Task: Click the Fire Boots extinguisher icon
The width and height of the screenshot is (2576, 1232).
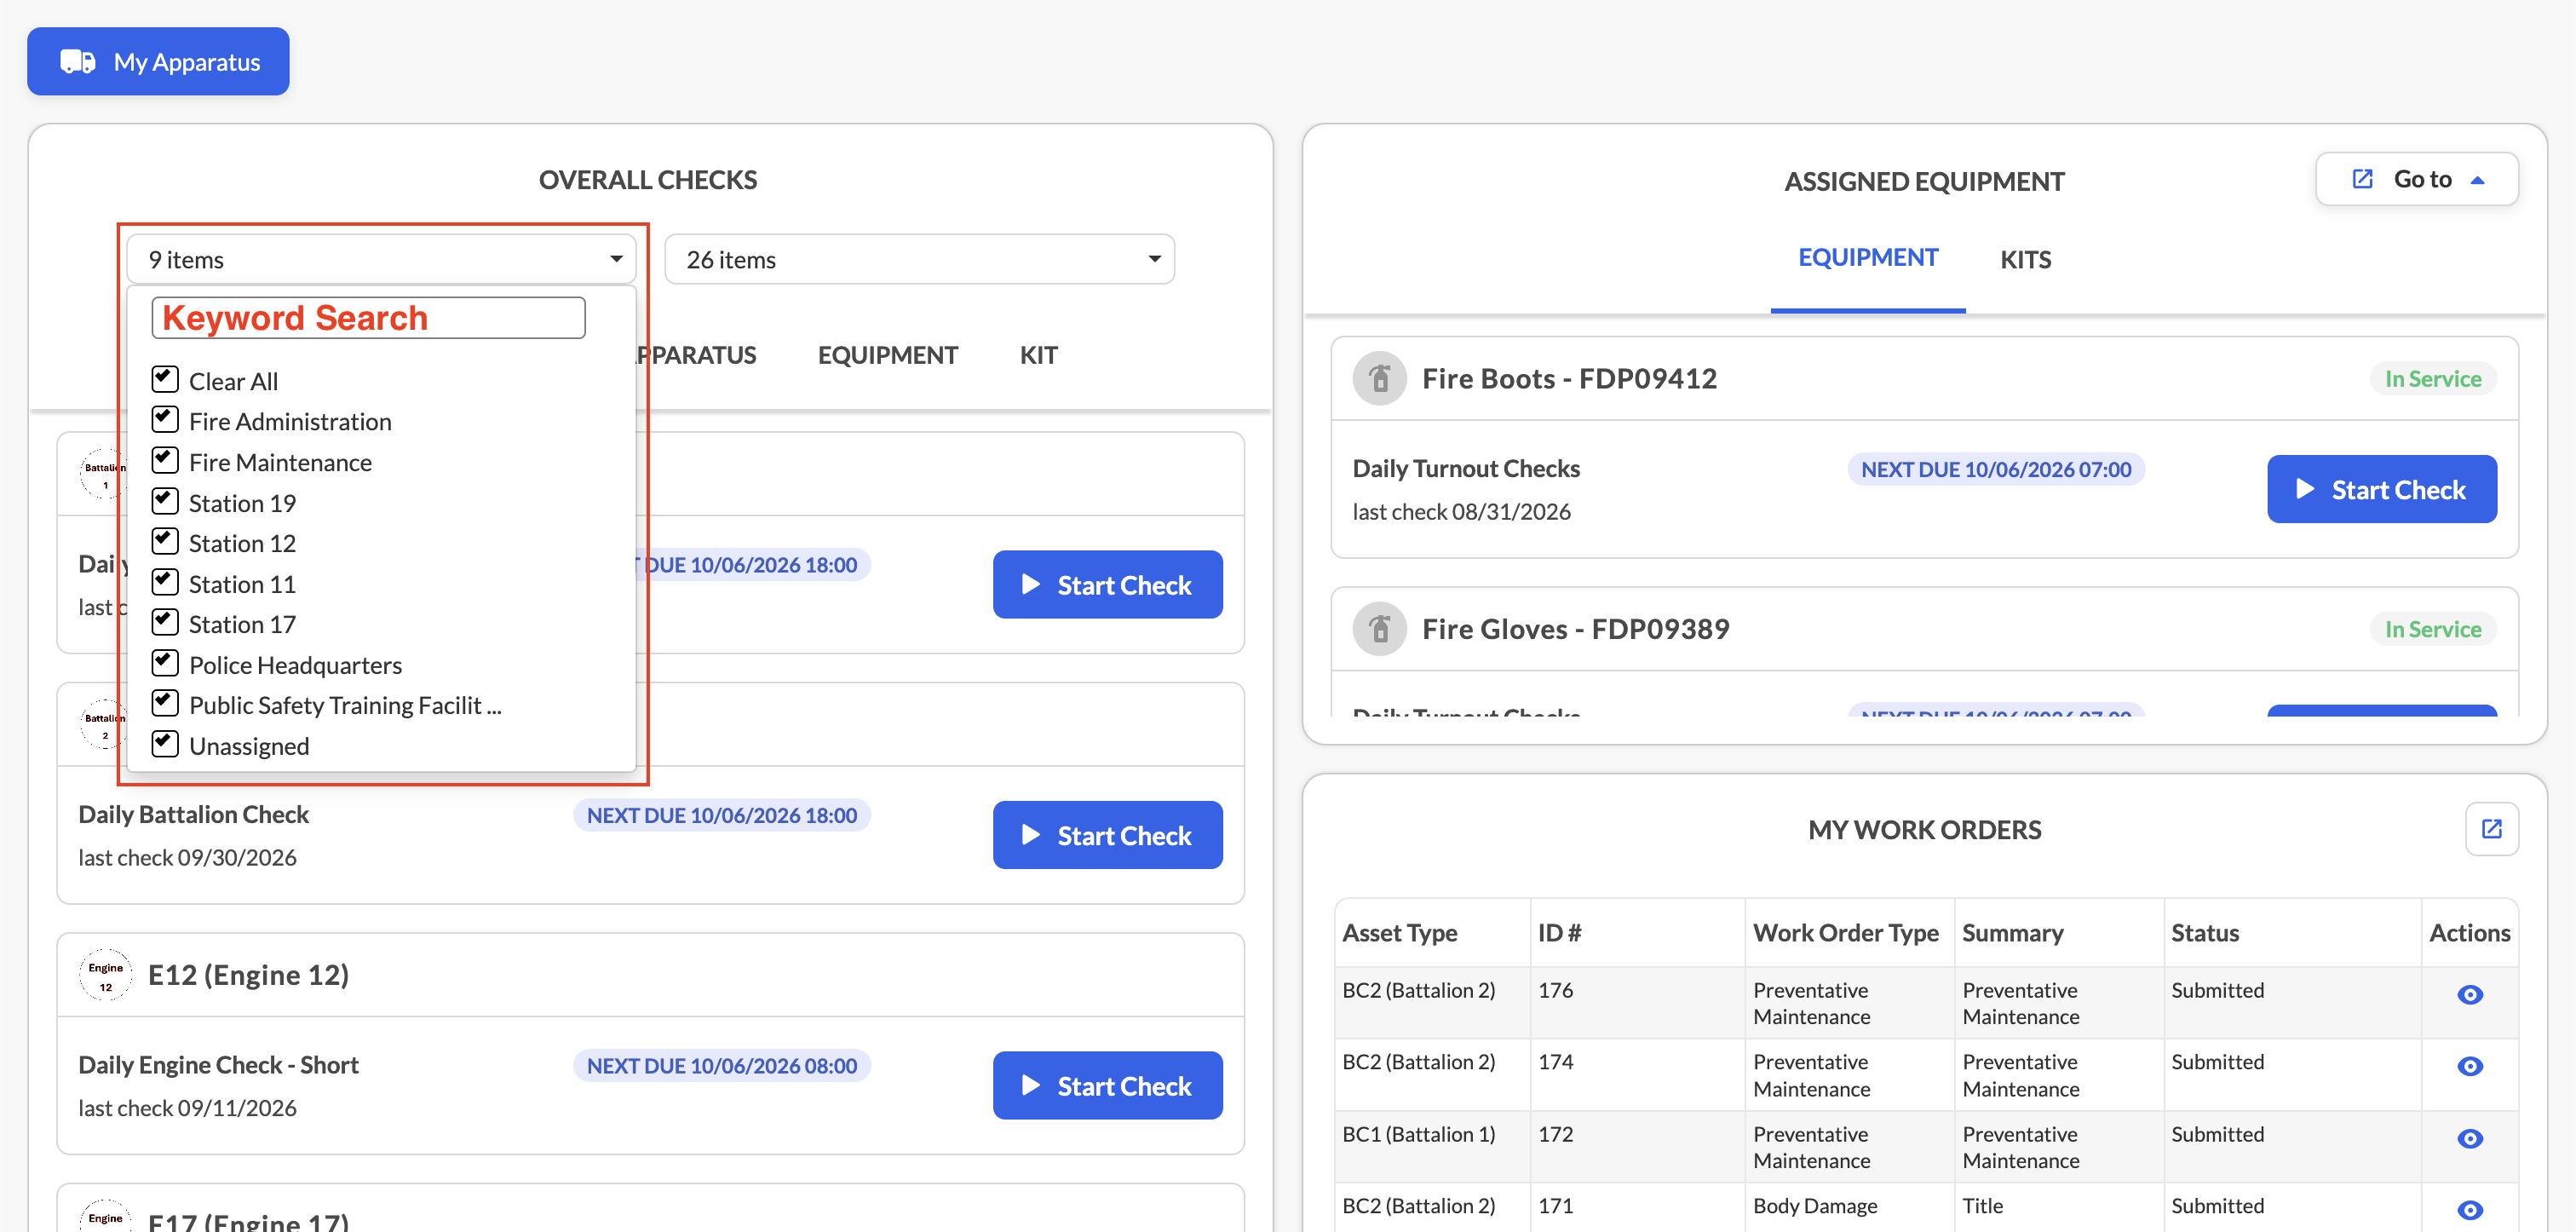Action: [x=1380, y=379]
